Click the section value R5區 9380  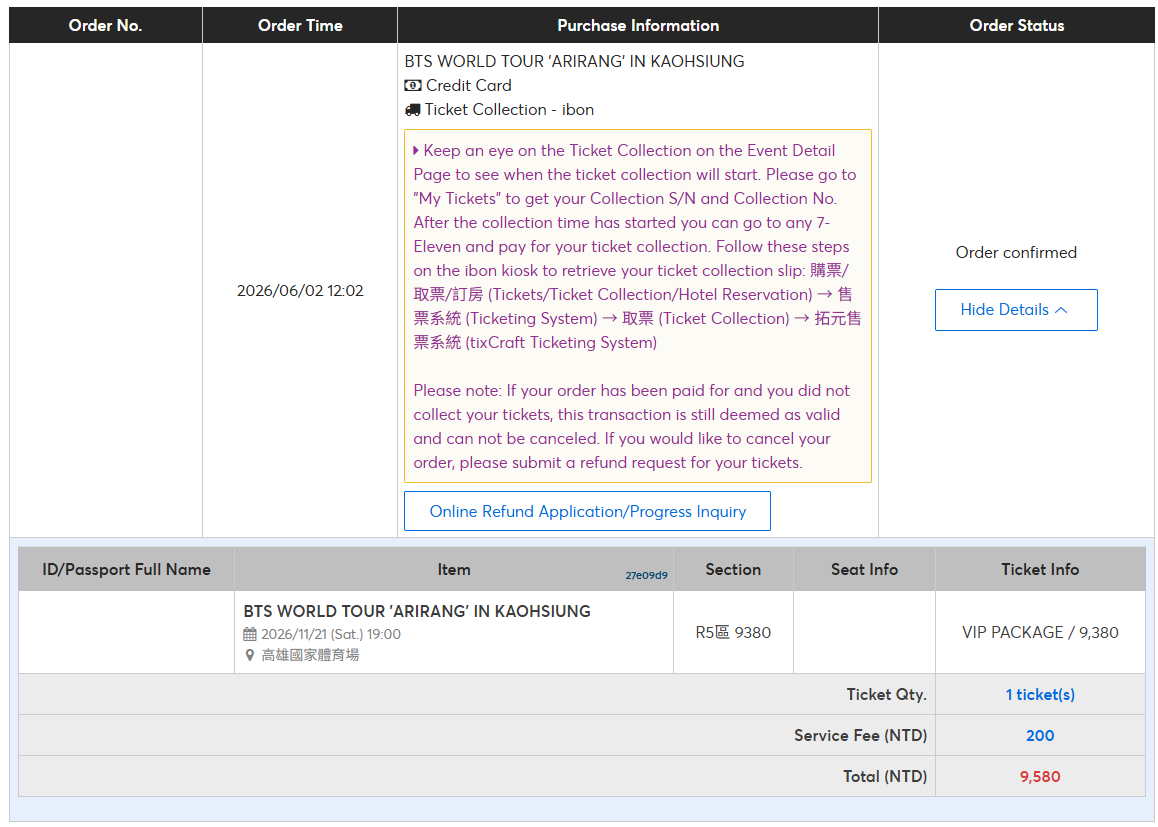click(733, 633)
